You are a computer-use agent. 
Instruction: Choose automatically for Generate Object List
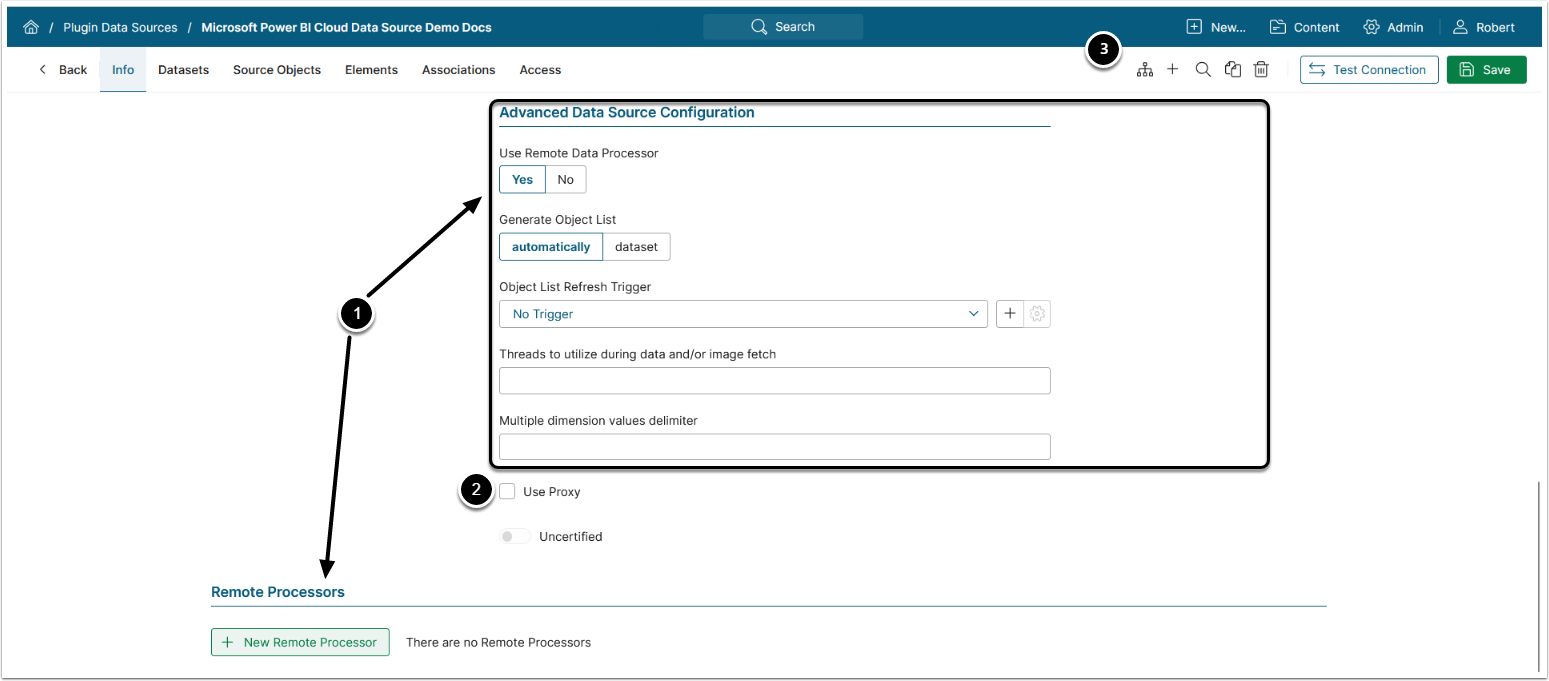point(551,247)
